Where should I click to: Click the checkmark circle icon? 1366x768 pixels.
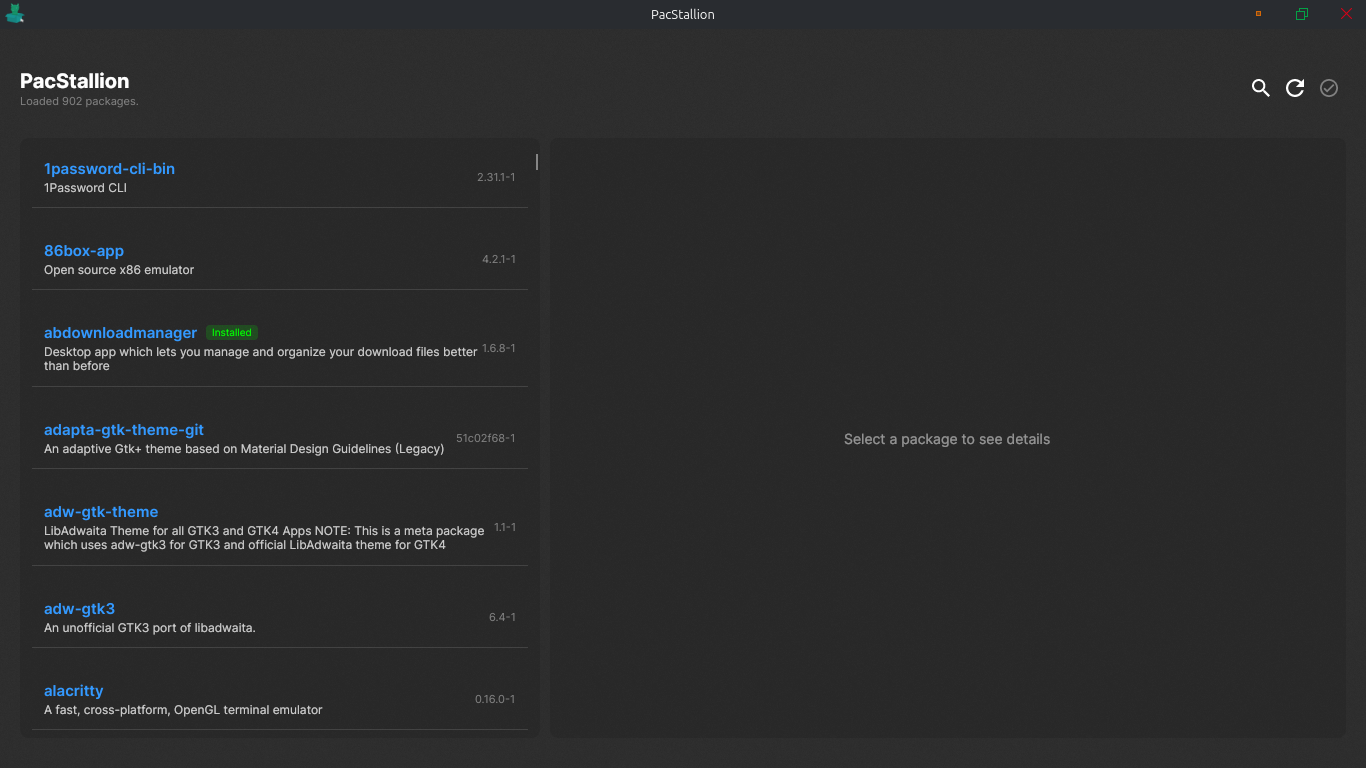[x=1329, y=88]
